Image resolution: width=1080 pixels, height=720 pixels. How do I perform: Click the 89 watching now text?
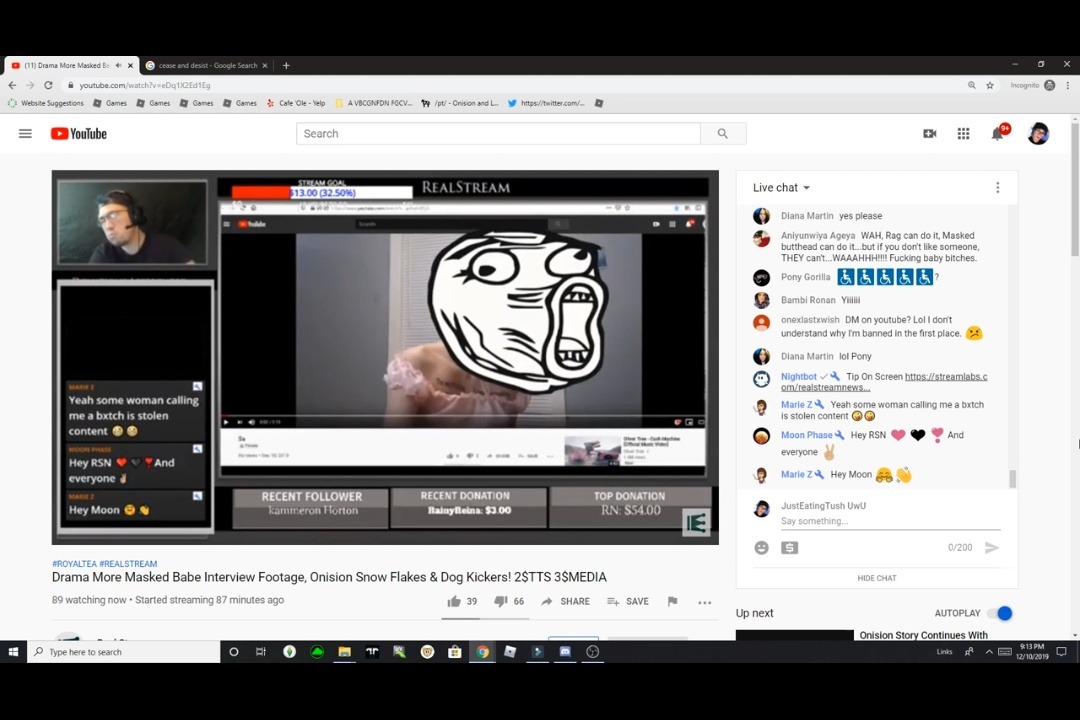(89, 600)
